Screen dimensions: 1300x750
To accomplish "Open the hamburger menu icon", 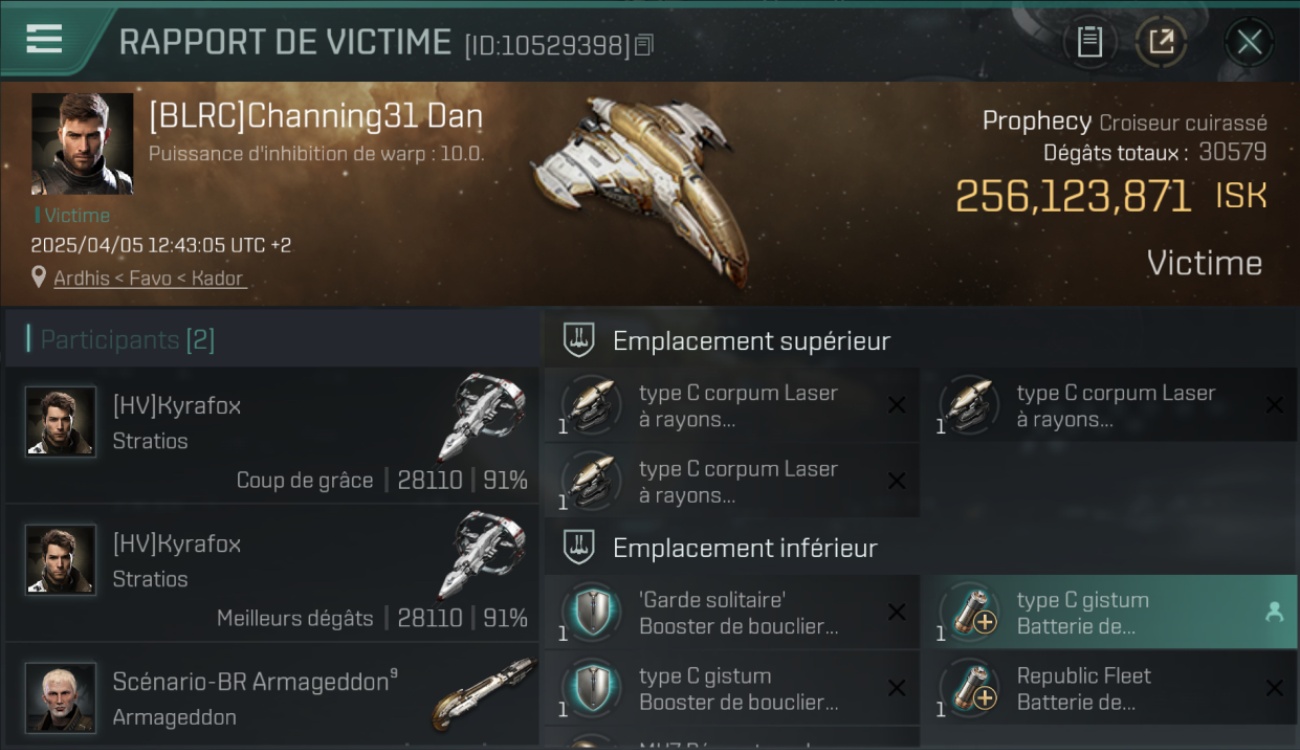I will [x=44, y=39].
